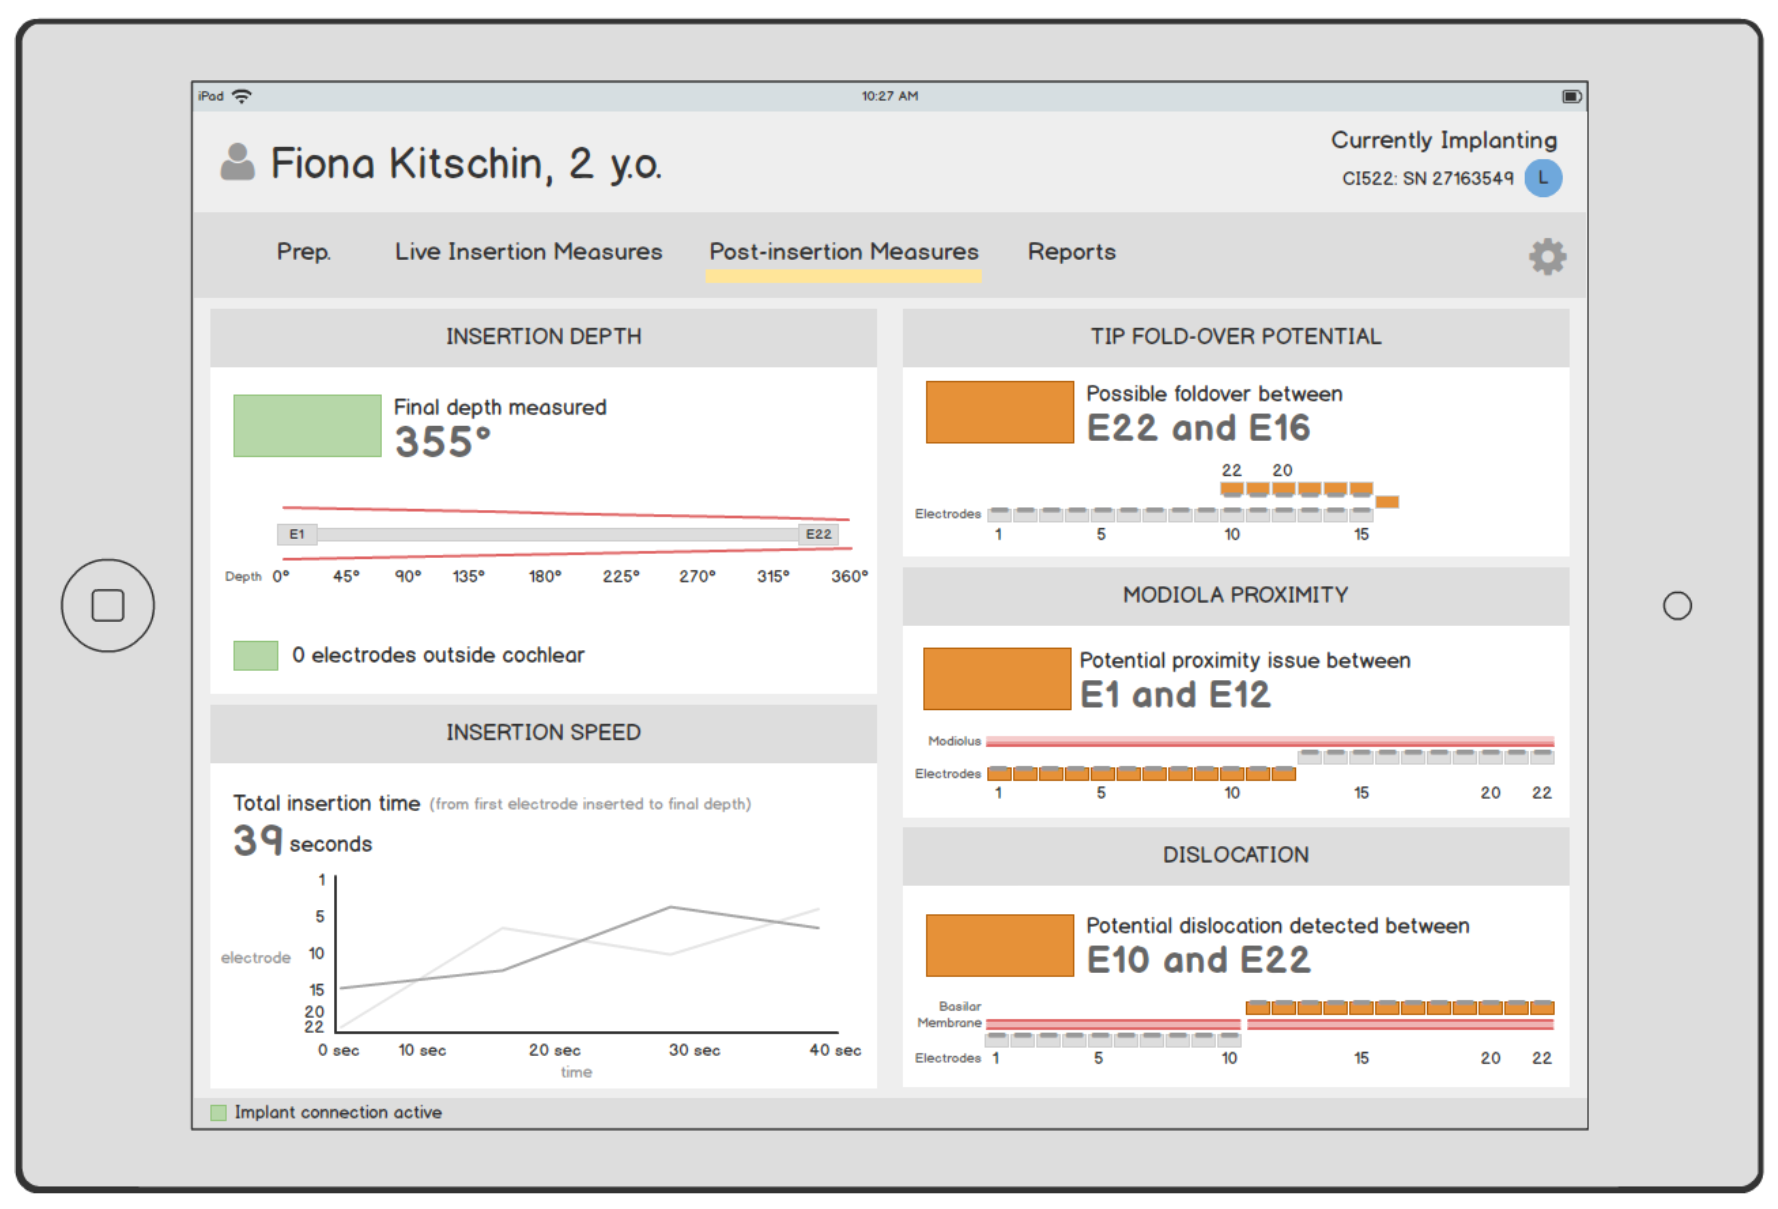1778x1209 pixels.
Task: Click the green implant connection indicator
Action: pos(219,1112)
